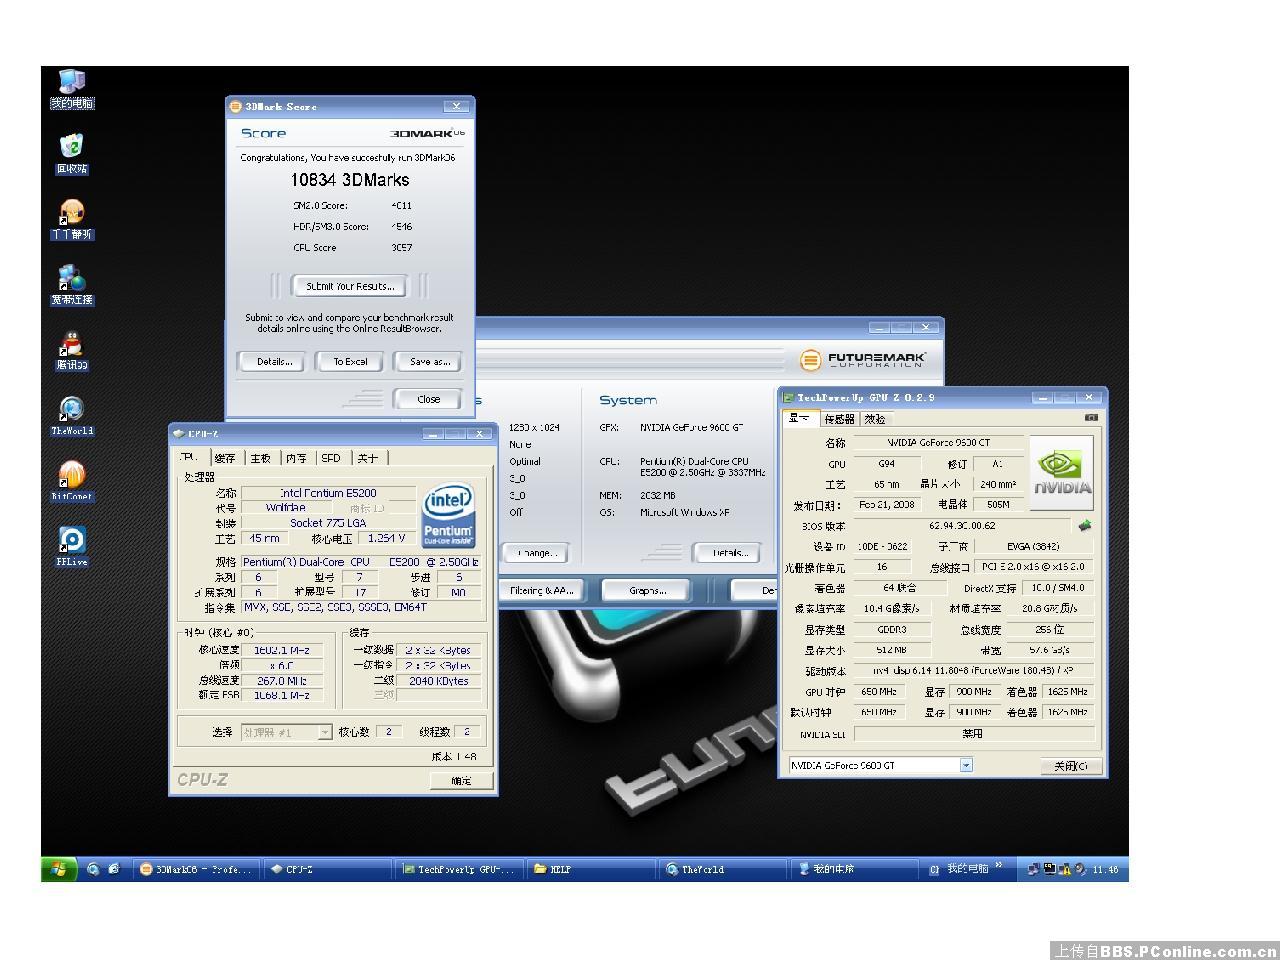Open the BitComet desktop icon

72,481
